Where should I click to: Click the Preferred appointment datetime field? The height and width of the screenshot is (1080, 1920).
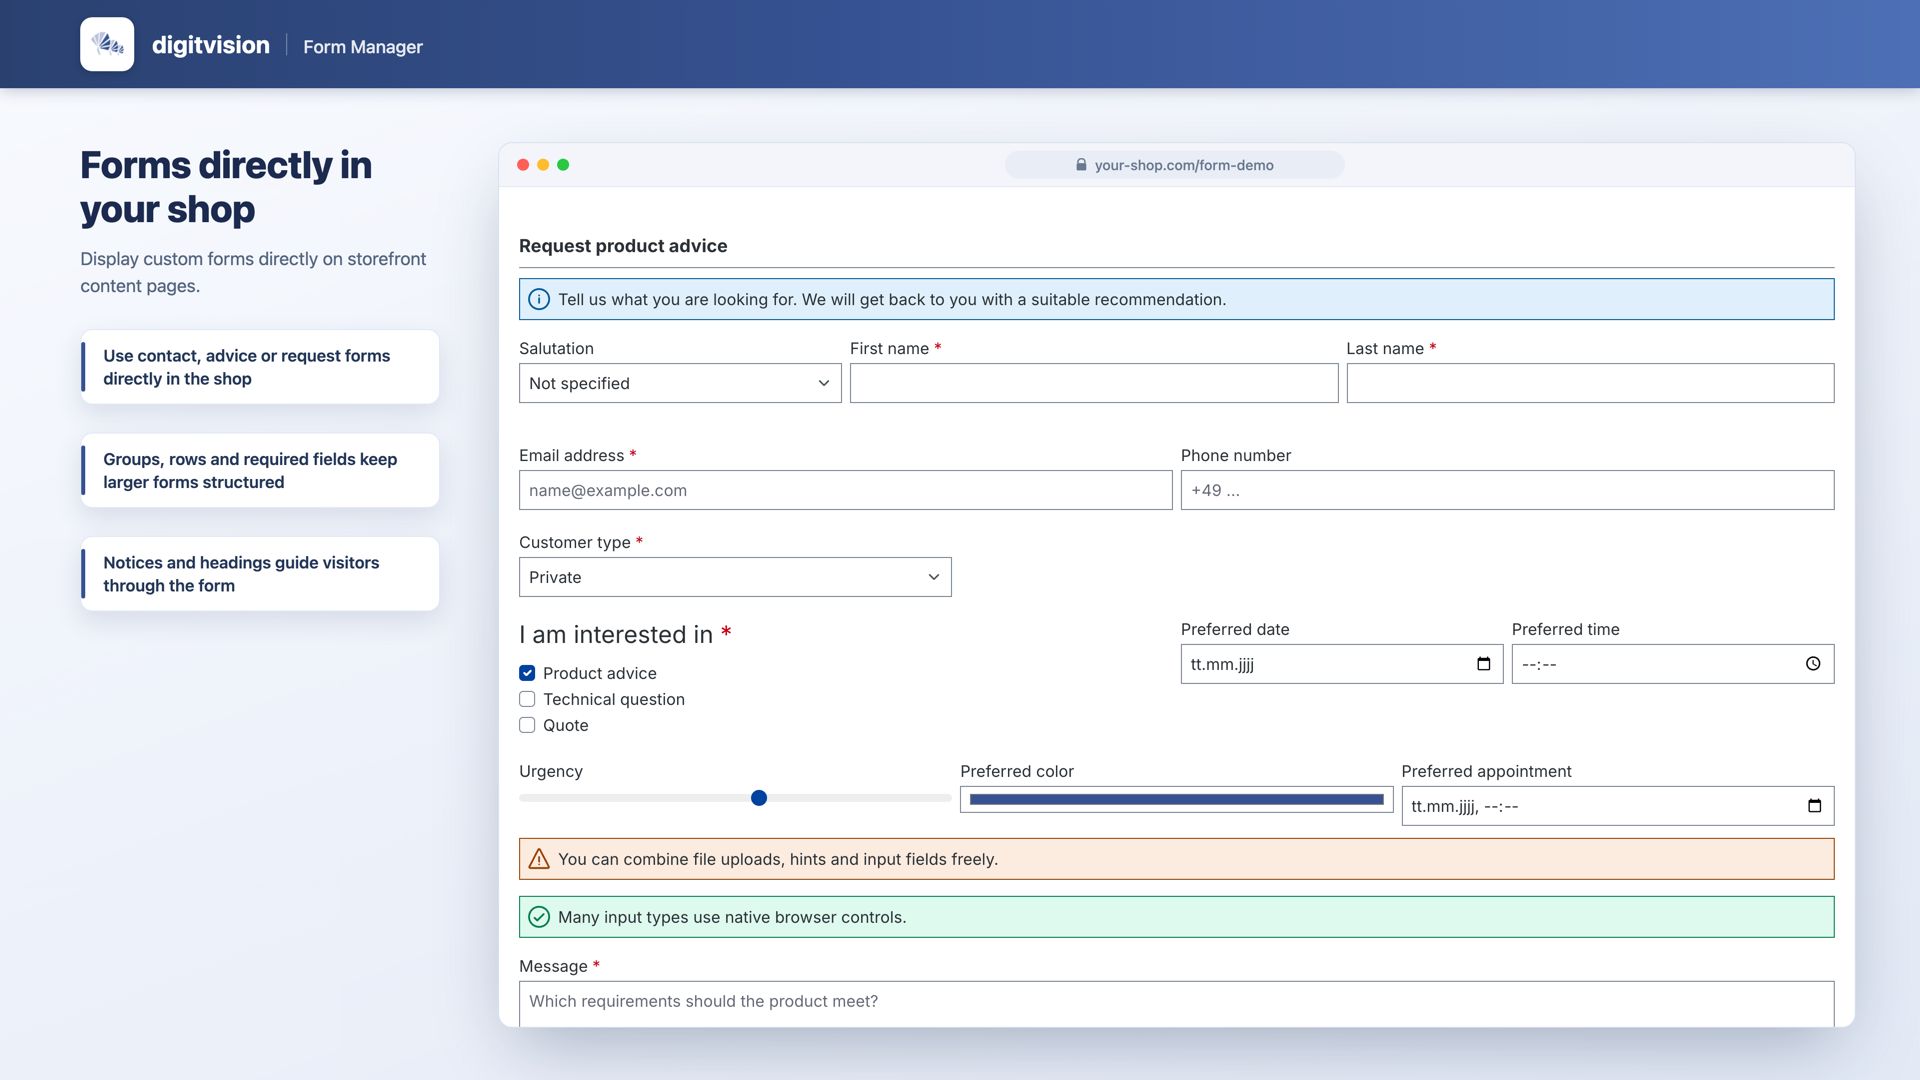1617,806
